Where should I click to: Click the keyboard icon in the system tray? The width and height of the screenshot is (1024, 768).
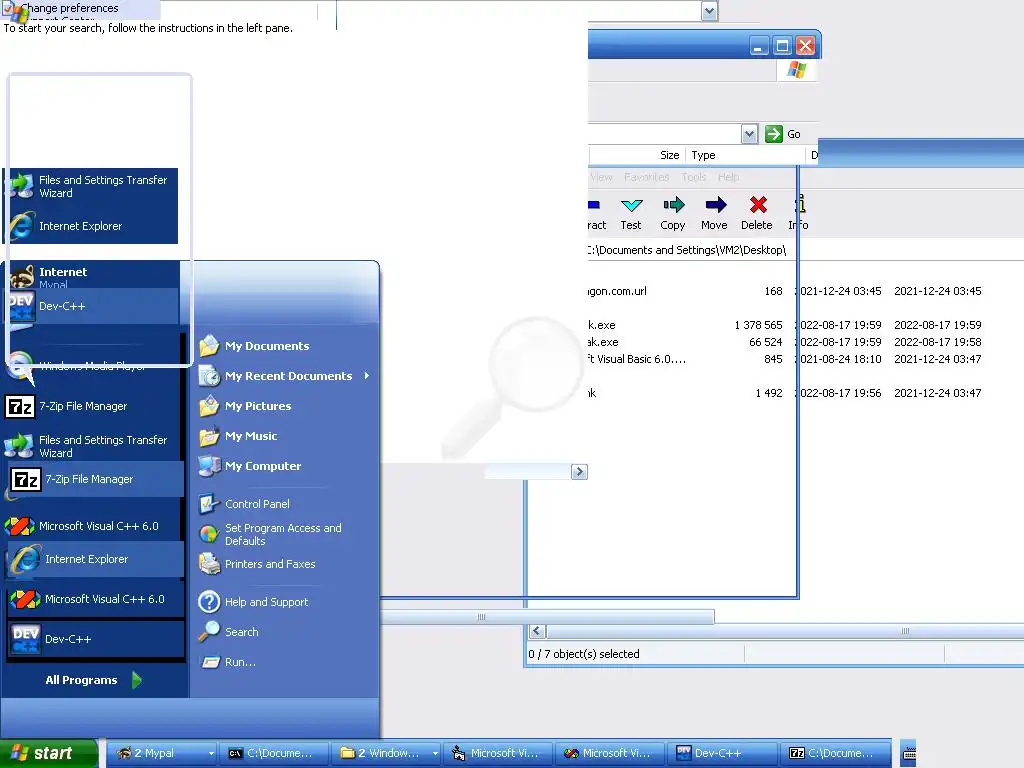click(909, 754)
